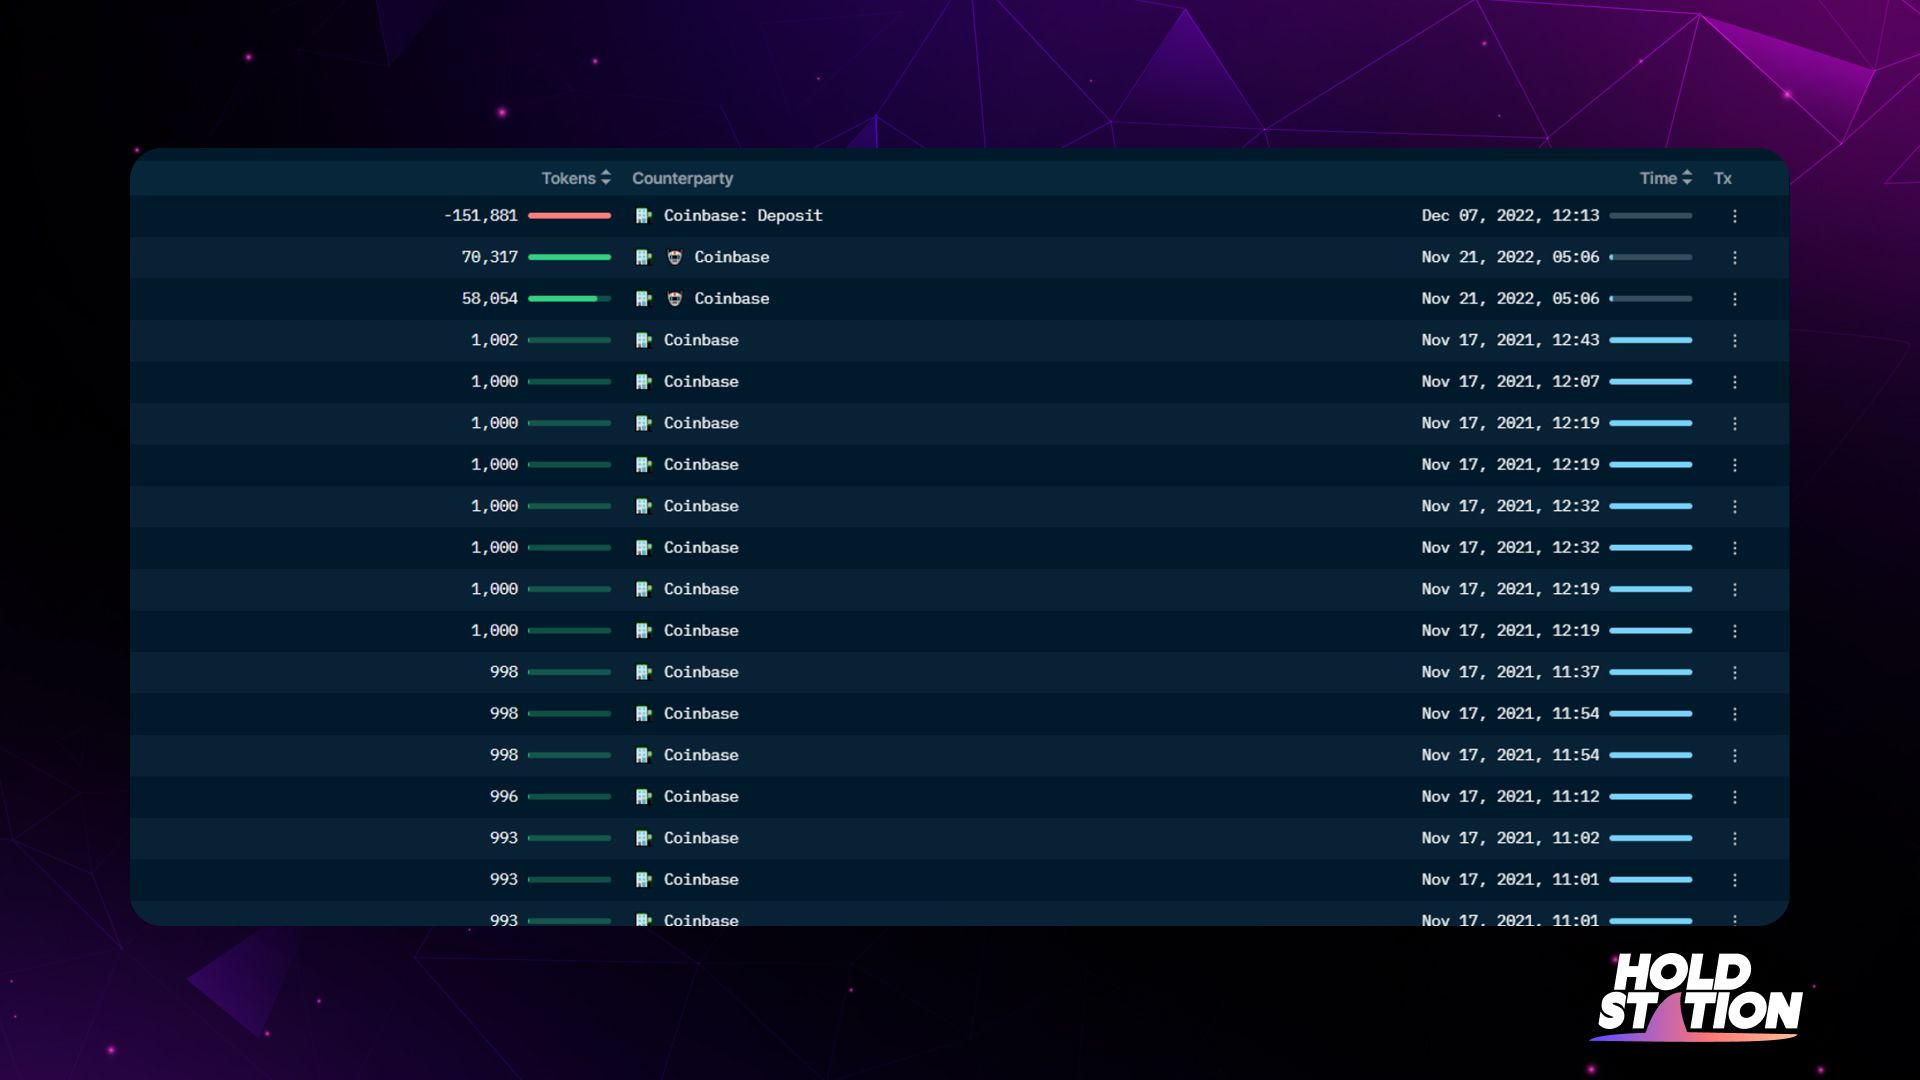The height and width of the screenshot is (1080, 1920).
Task: Click the Nov 17, 2021, 12:07 timestamp
Action: tap(1510, 382)
